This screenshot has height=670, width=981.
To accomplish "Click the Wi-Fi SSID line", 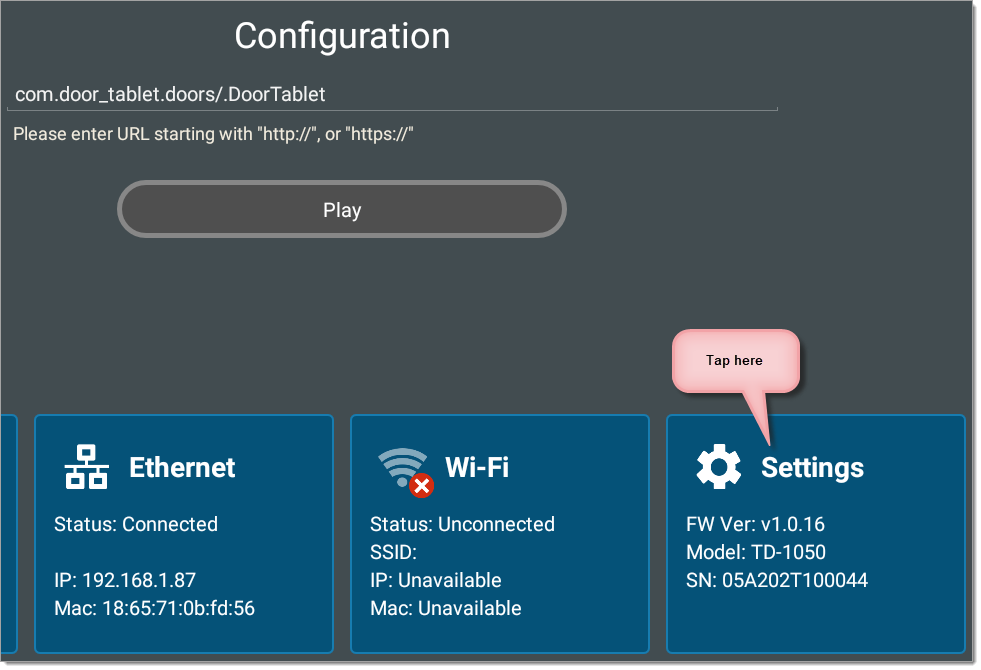I will click(x=393, y=552).
